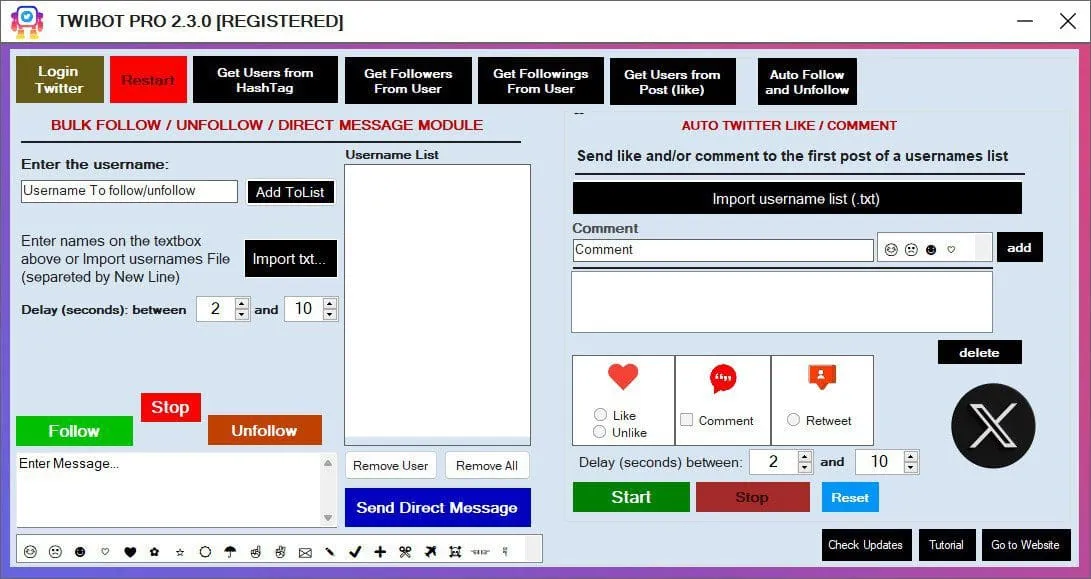Focus the Username To follow/unfollow text field

(129, 191)
